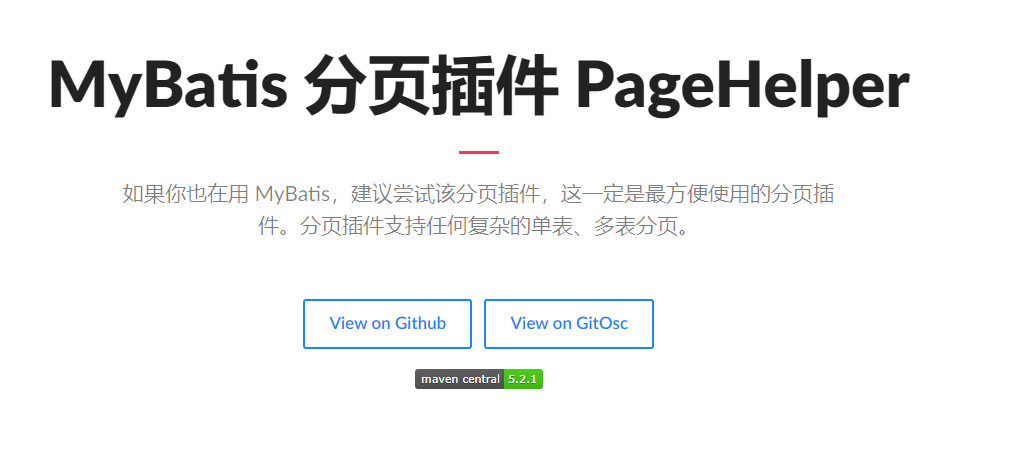Viewport: 1021px width, 450px height.
Task: Click the green 5.2.1 version badge
Action: 523,379
